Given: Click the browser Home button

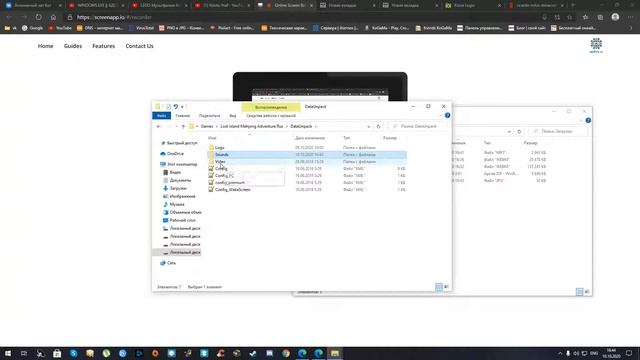Looking at the screenshot, I should (x=53, y=17).
